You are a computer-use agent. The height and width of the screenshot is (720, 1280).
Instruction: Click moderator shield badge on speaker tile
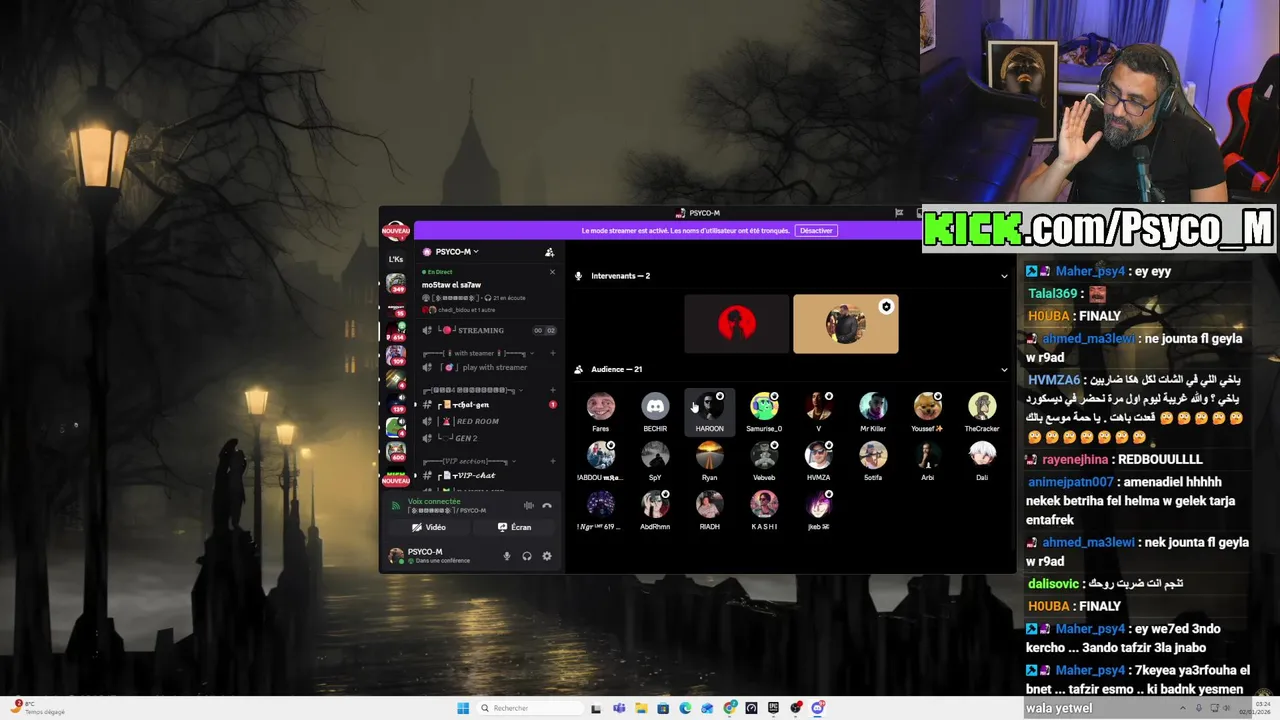[x=886, y=307]
